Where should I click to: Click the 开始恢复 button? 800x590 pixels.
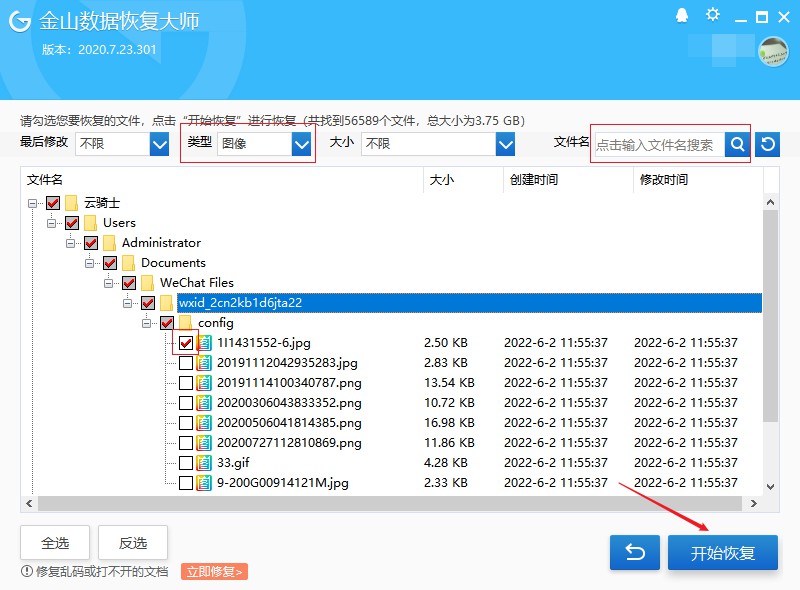point(722,551)
